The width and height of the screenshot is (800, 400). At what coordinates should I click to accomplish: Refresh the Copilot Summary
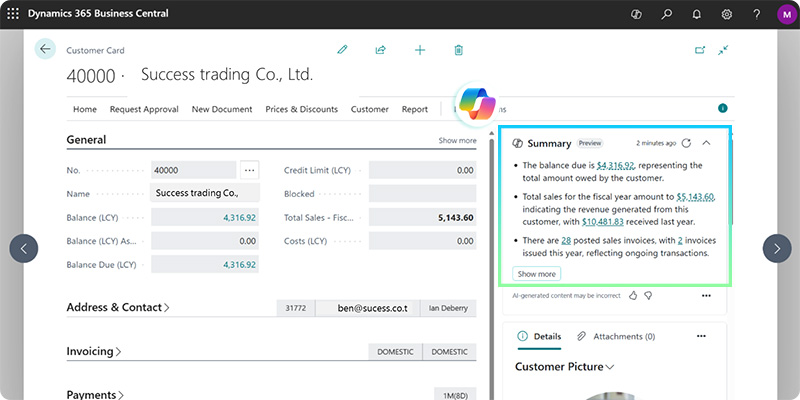[686, 143]
